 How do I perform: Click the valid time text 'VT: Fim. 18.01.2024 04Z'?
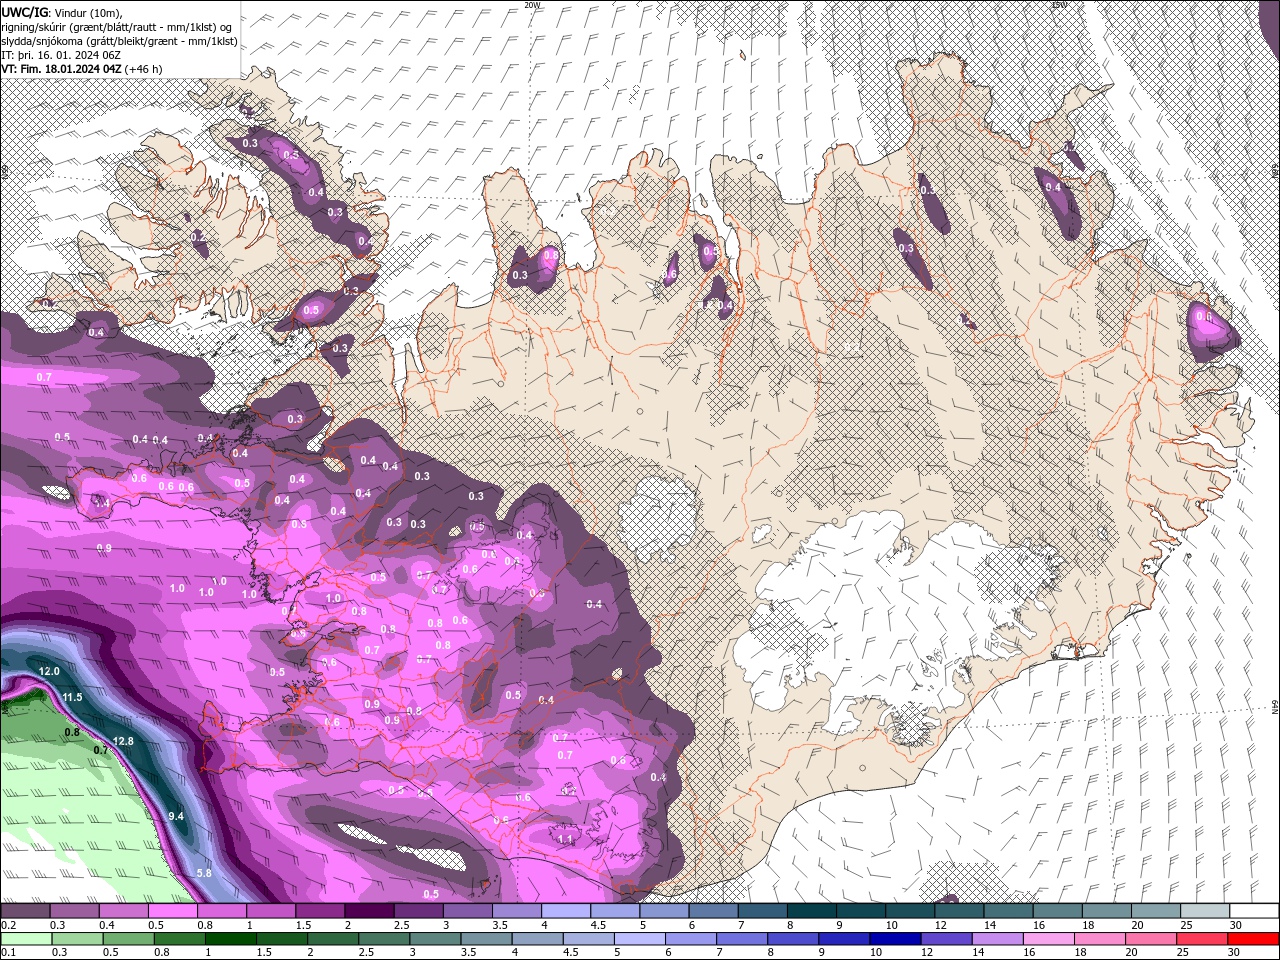click(x=61, y=69)
